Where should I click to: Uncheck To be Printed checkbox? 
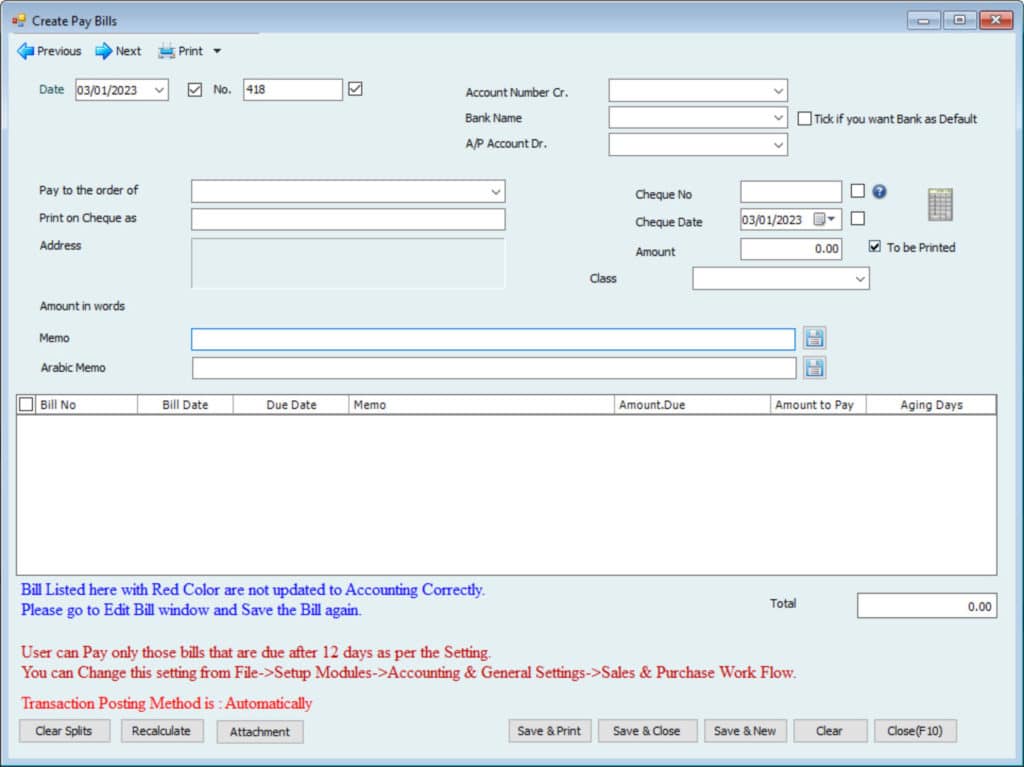click(x=875, y=247)
